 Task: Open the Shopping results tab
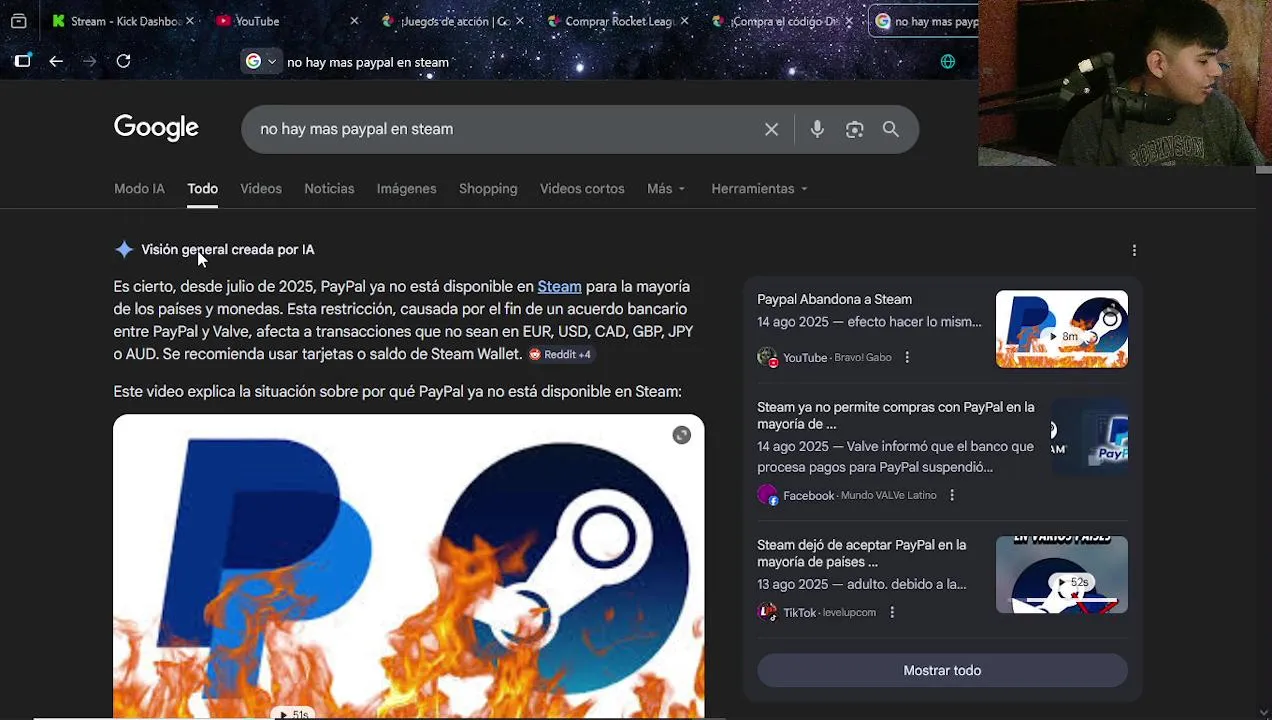[x=488, y=188]
